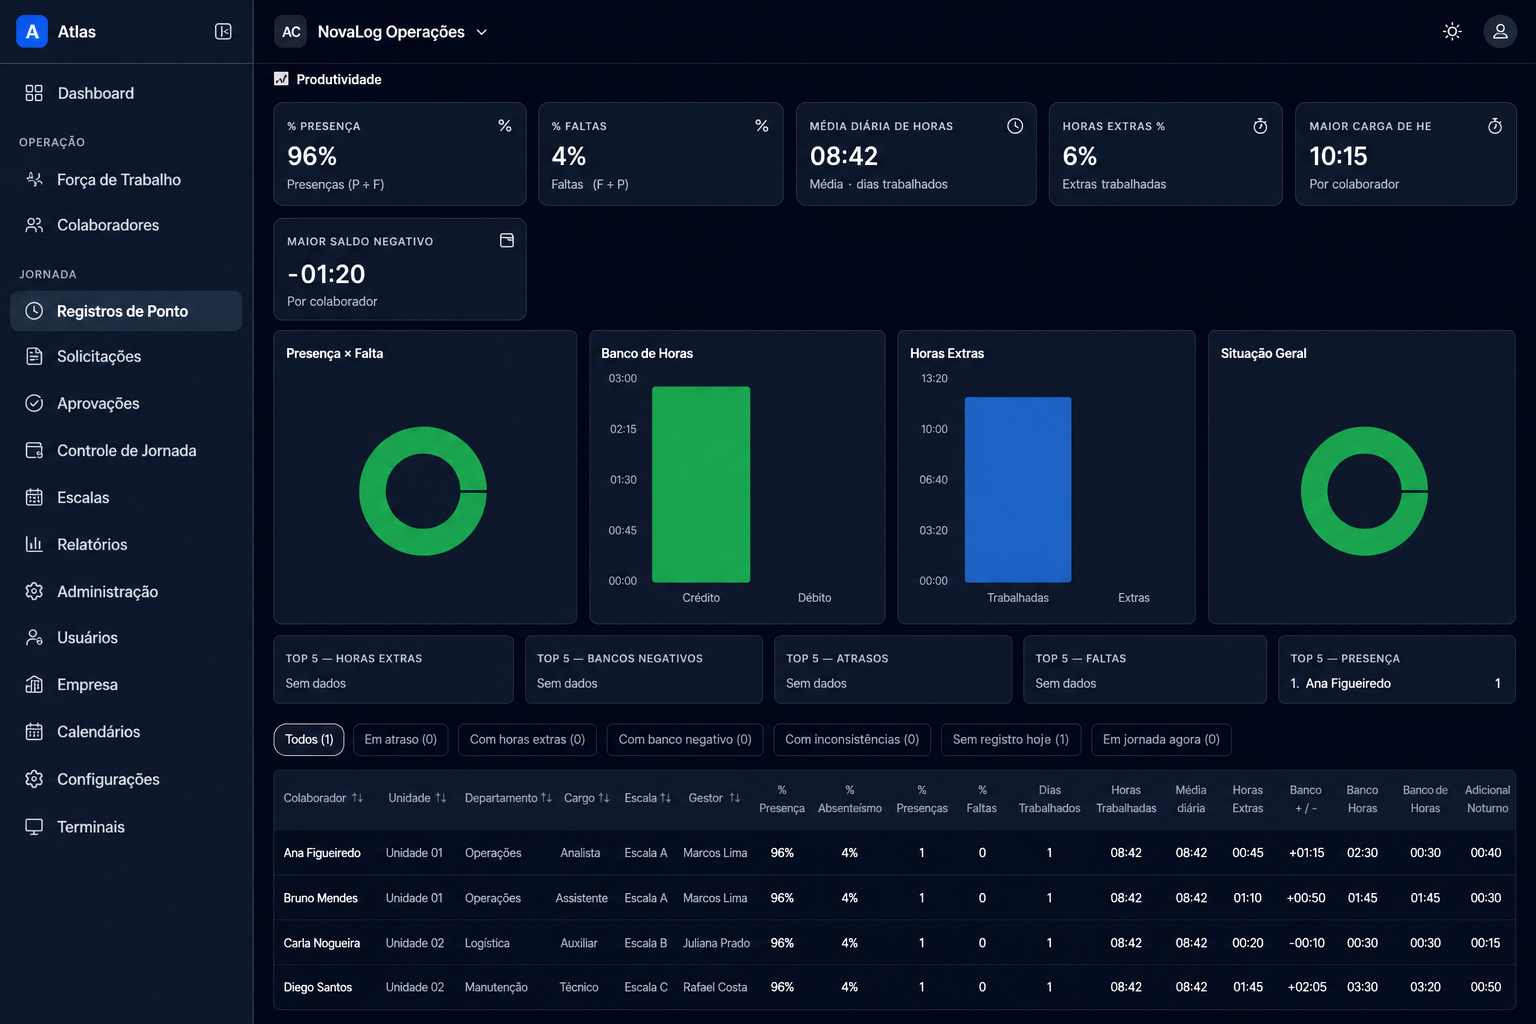This screenshot has width=1536, height=1024.
Task: Filter by Com inconsistências (0)
Action: [x=852, y=739]
